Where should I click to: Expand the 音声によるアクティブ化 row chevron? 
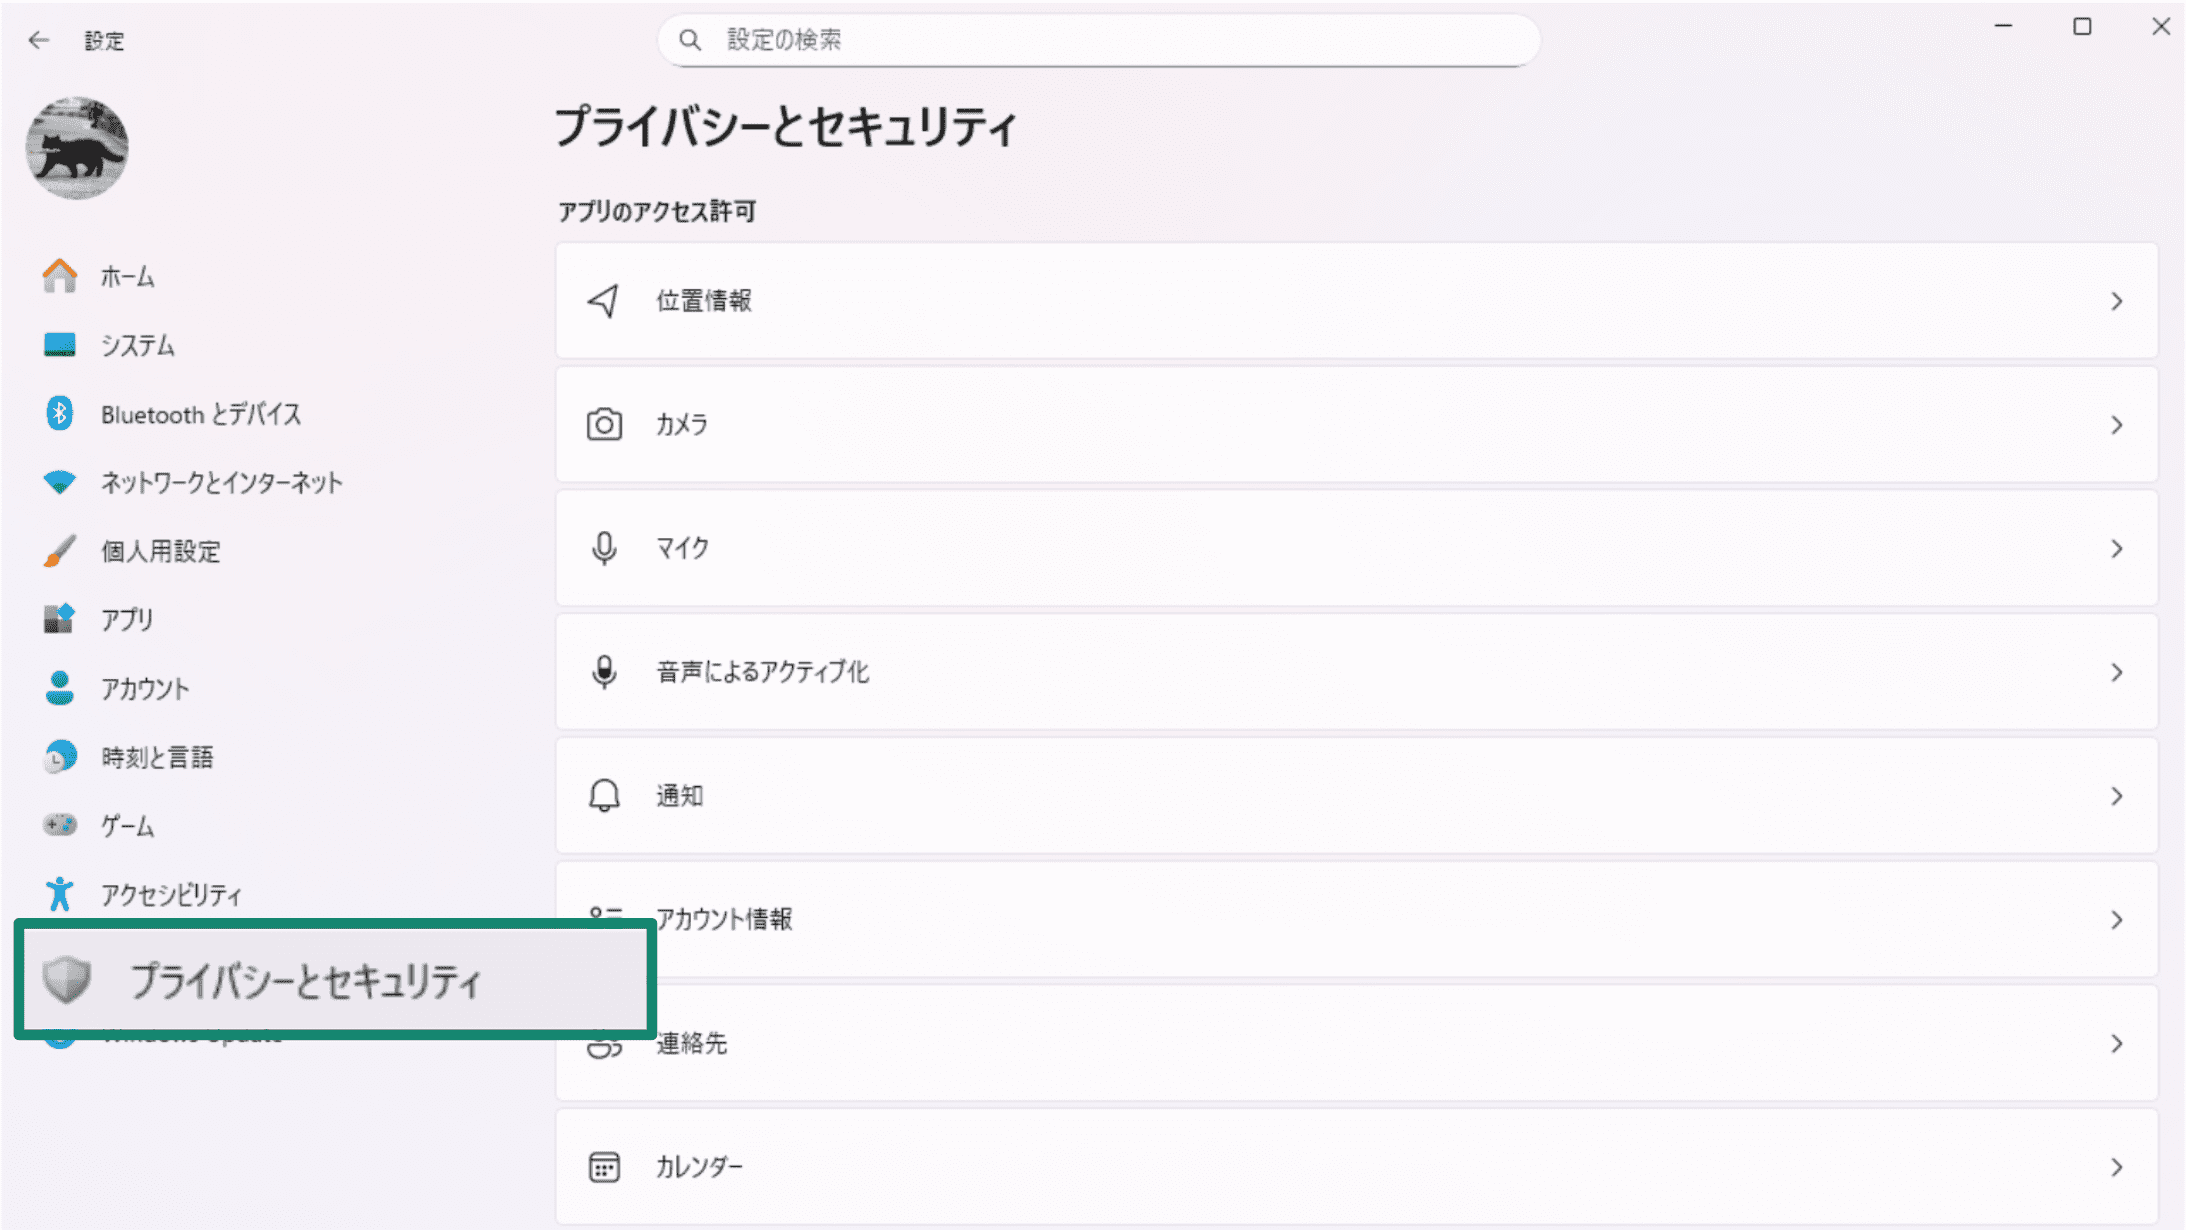[2118, 672]
